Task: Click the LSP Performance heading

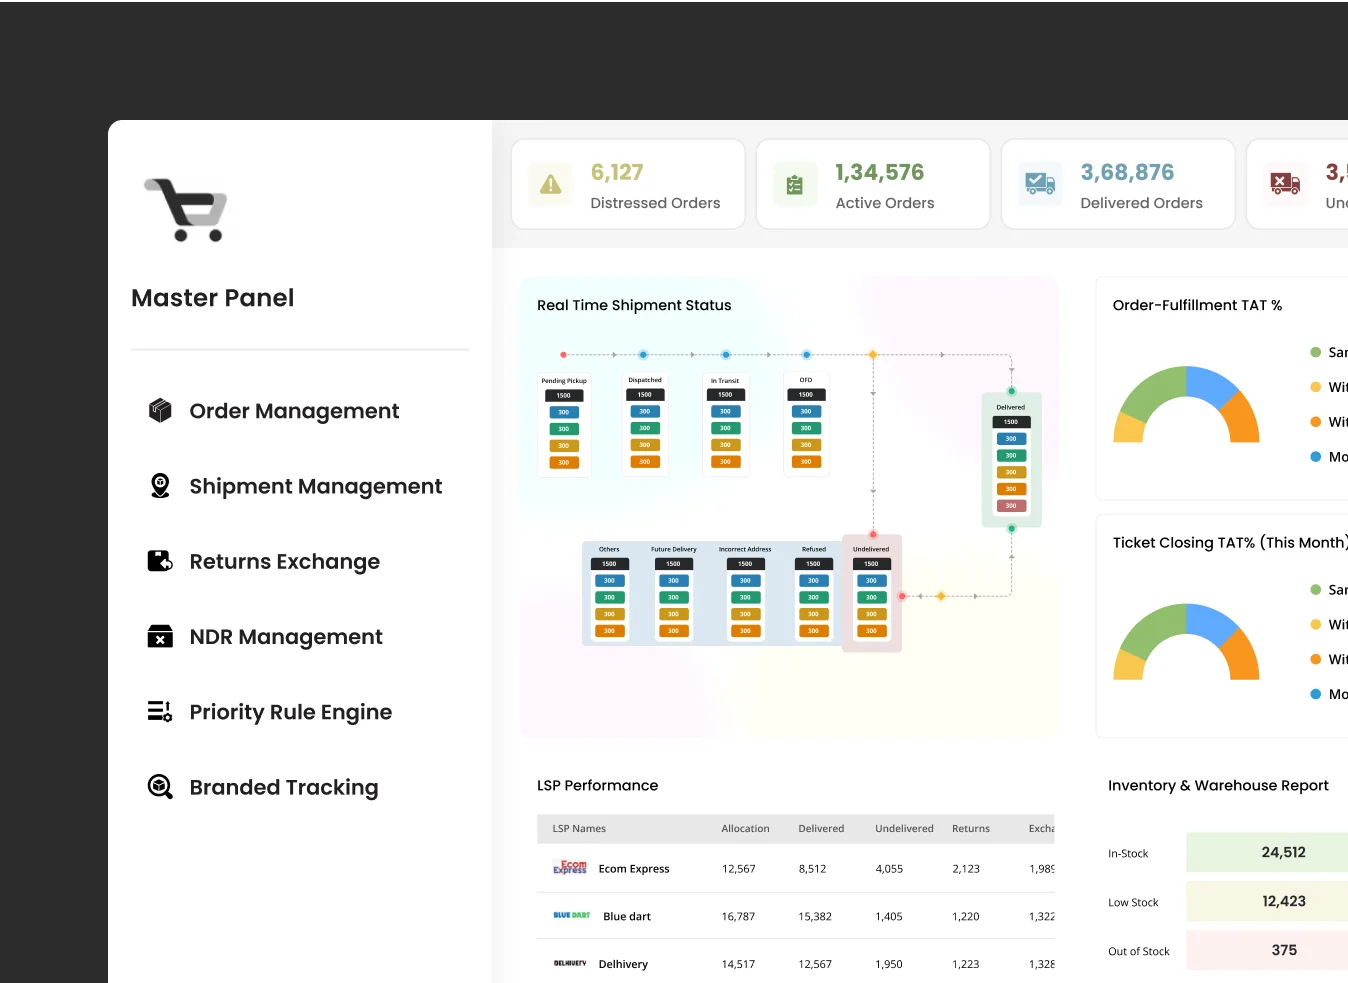Action: click(x=597, y=785)
